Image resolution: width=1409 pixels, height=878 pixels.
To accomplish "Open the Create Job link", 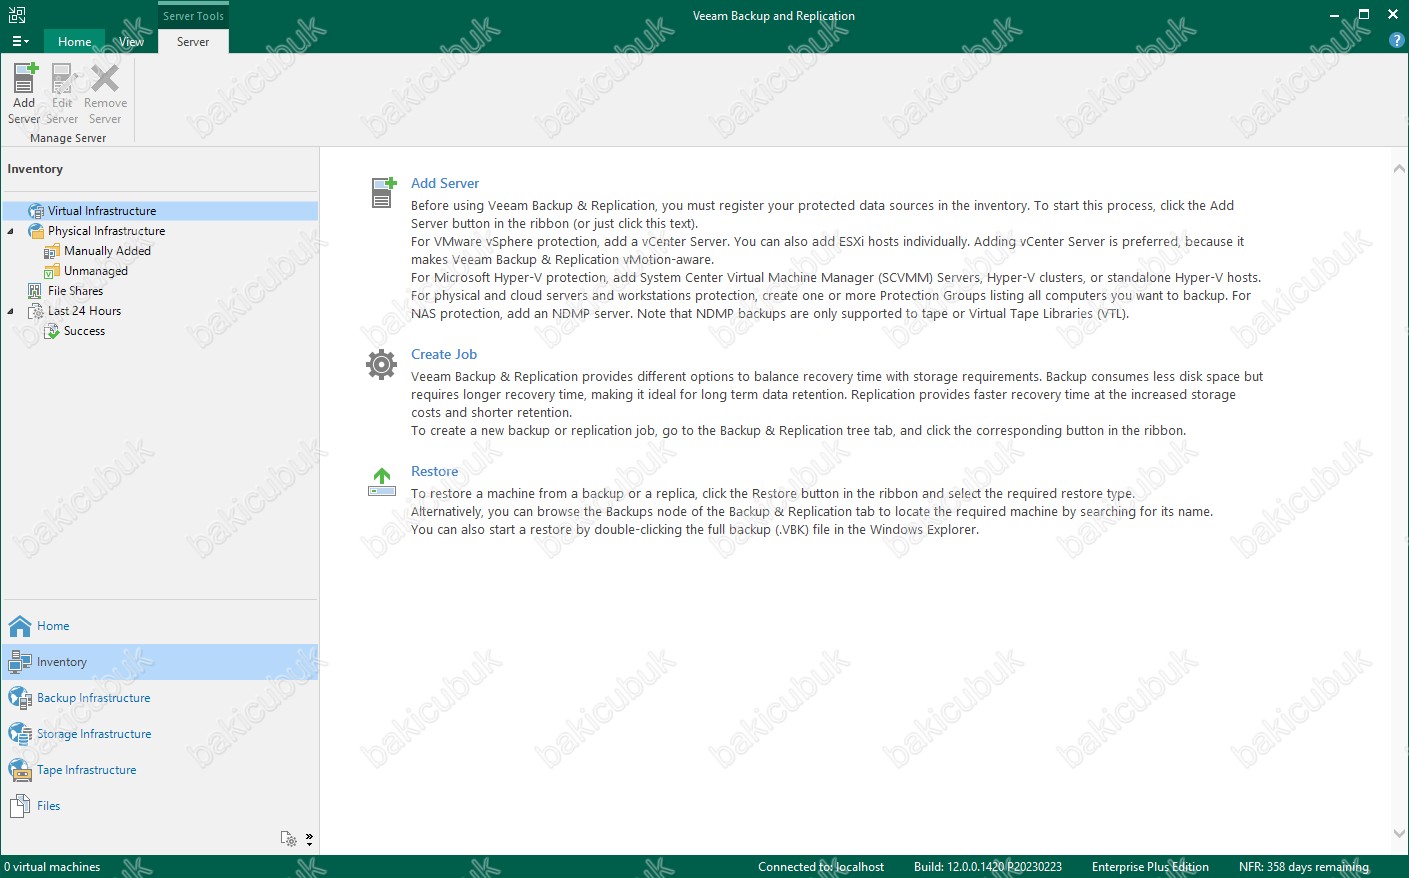I will coord(444,354).
